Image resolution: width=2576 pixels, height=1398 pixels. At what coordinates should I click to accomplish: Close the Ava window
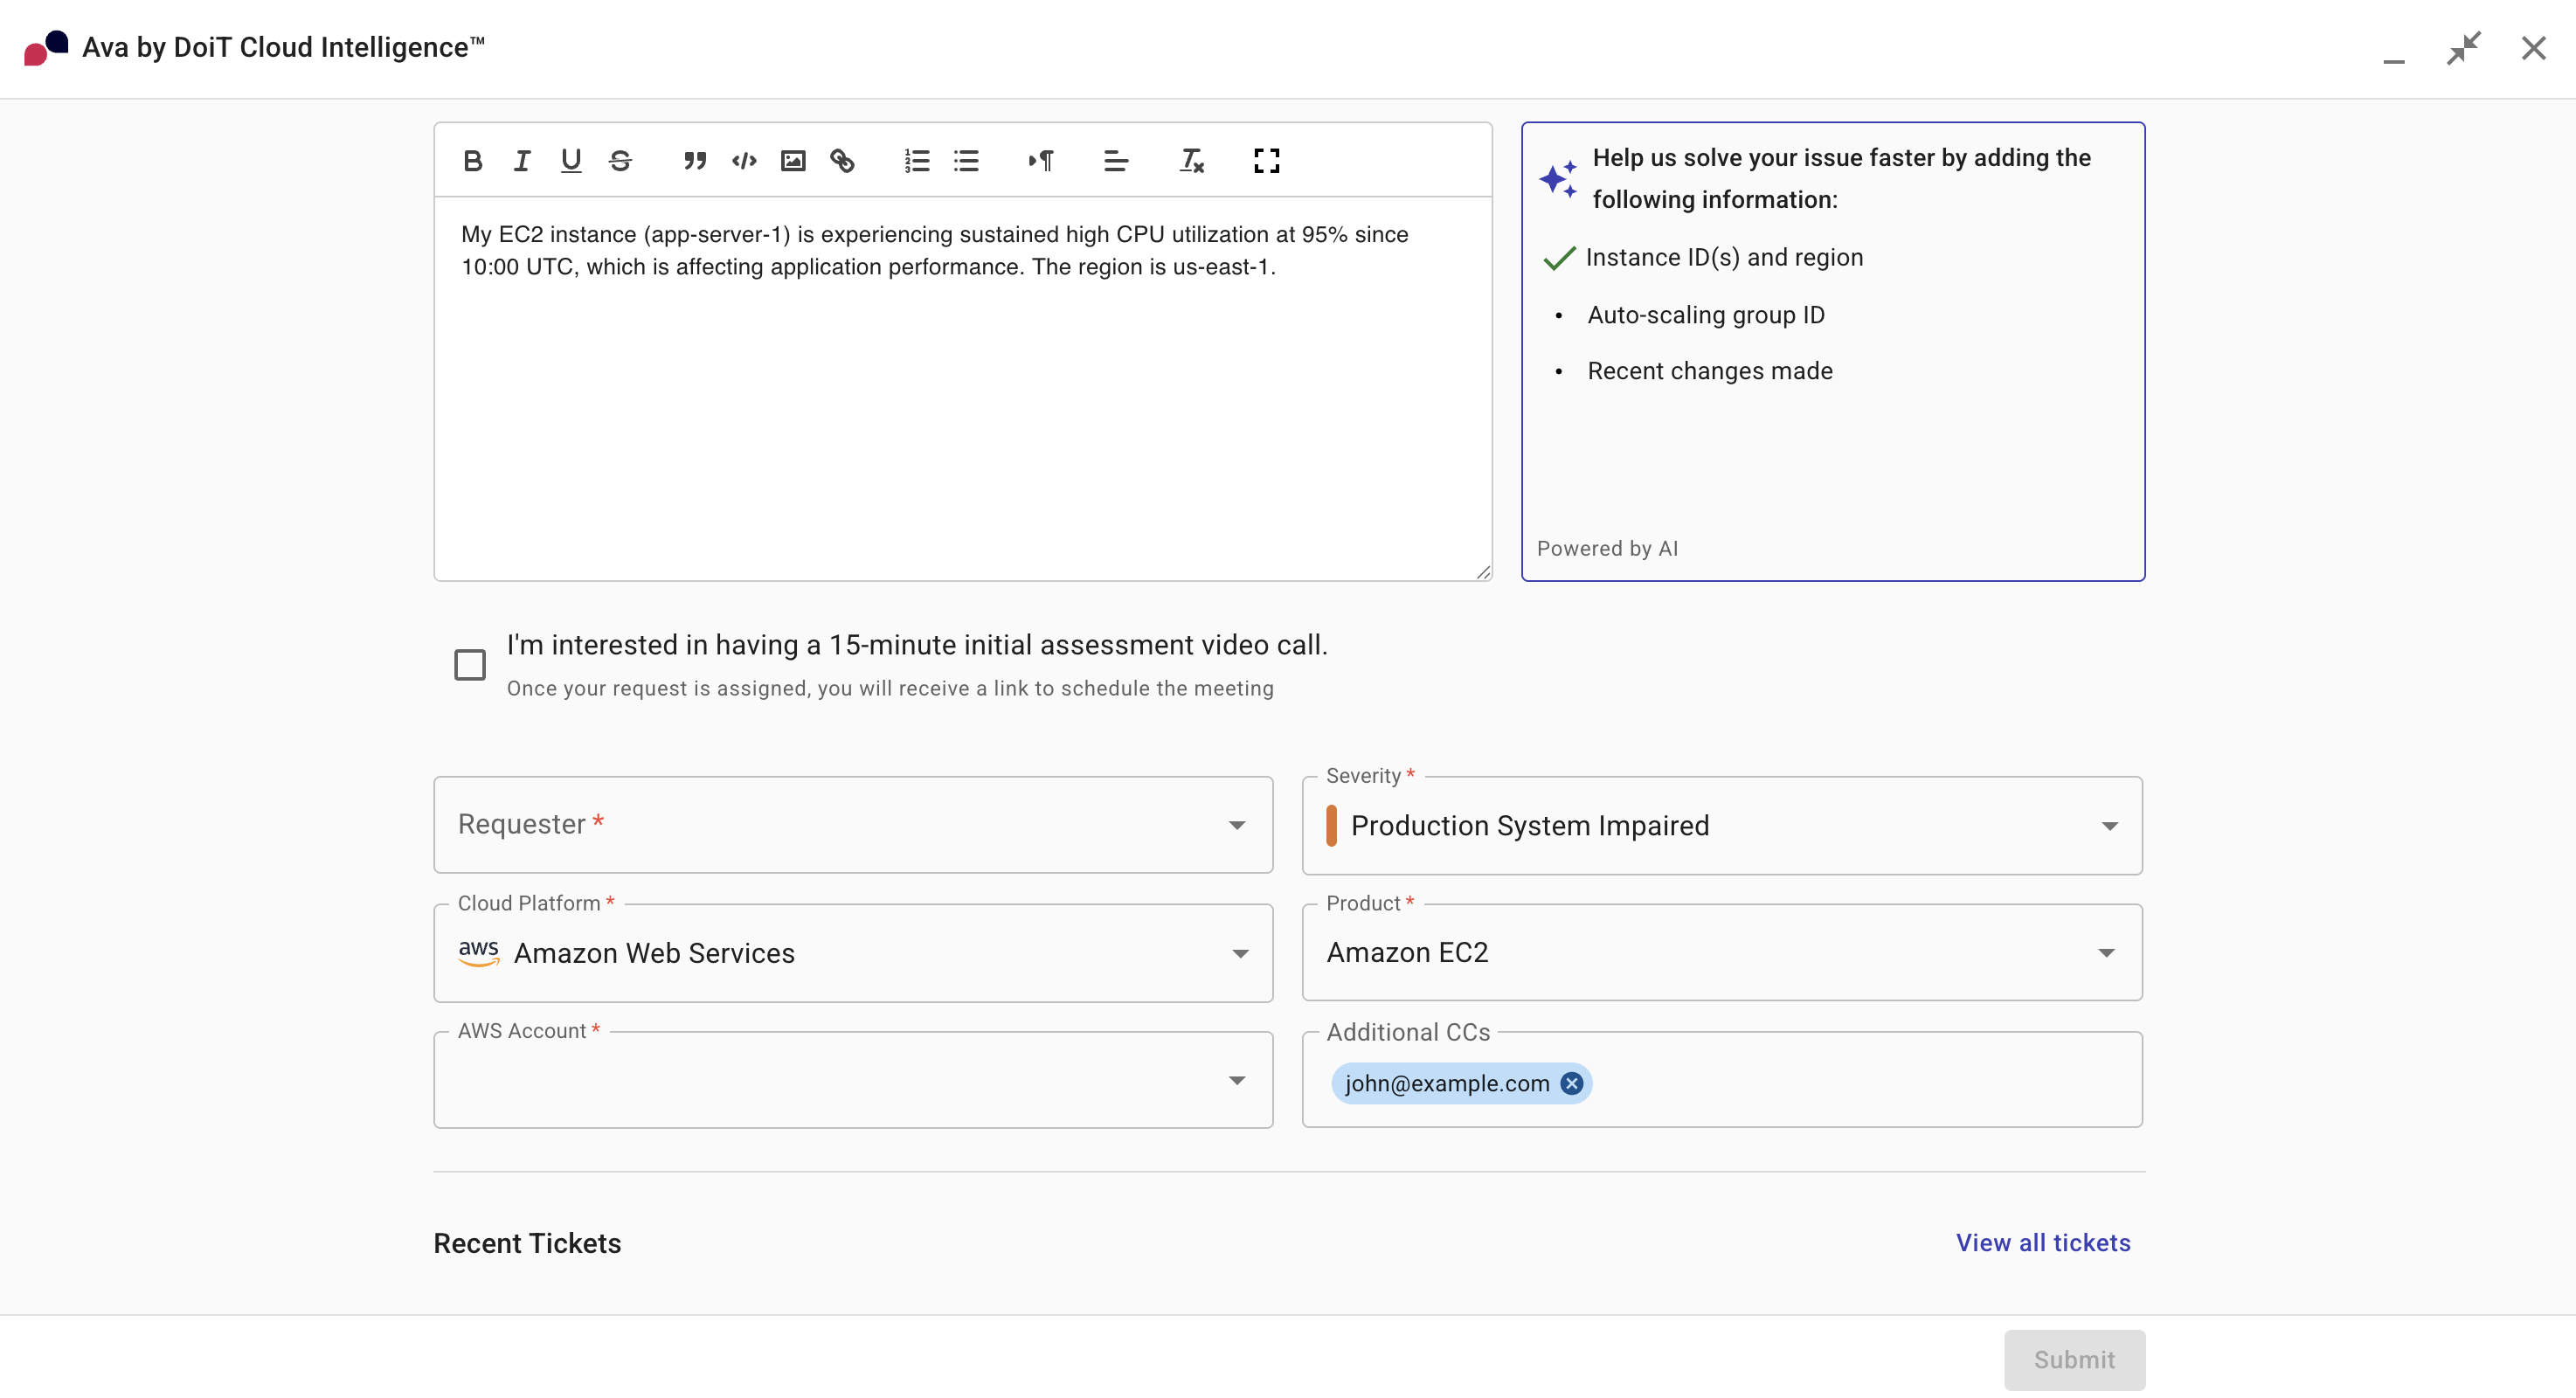(2534, 48)
